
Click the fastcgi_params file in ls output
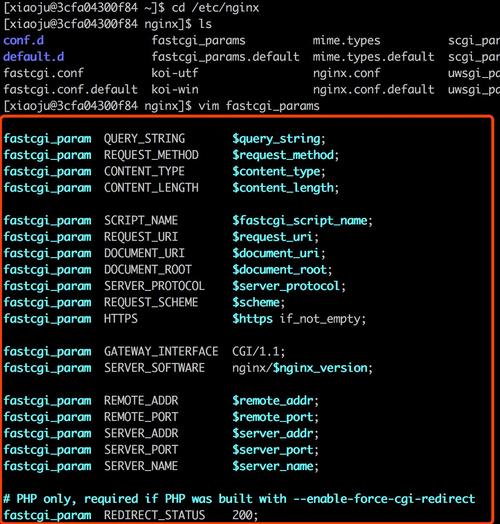pyautogui.click(x=199, y=41)
